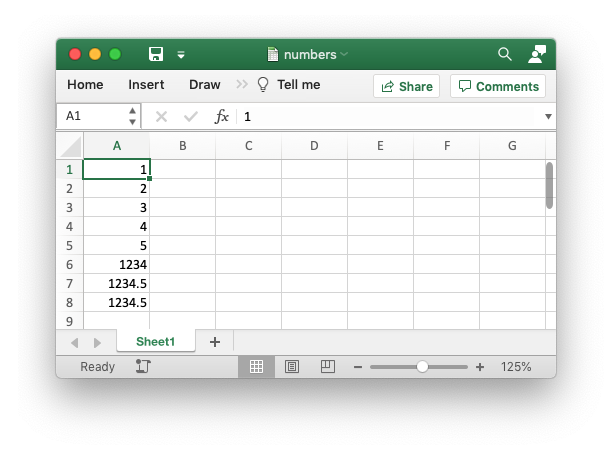Switch to Page Break Preview view

(x=327, y=367)
